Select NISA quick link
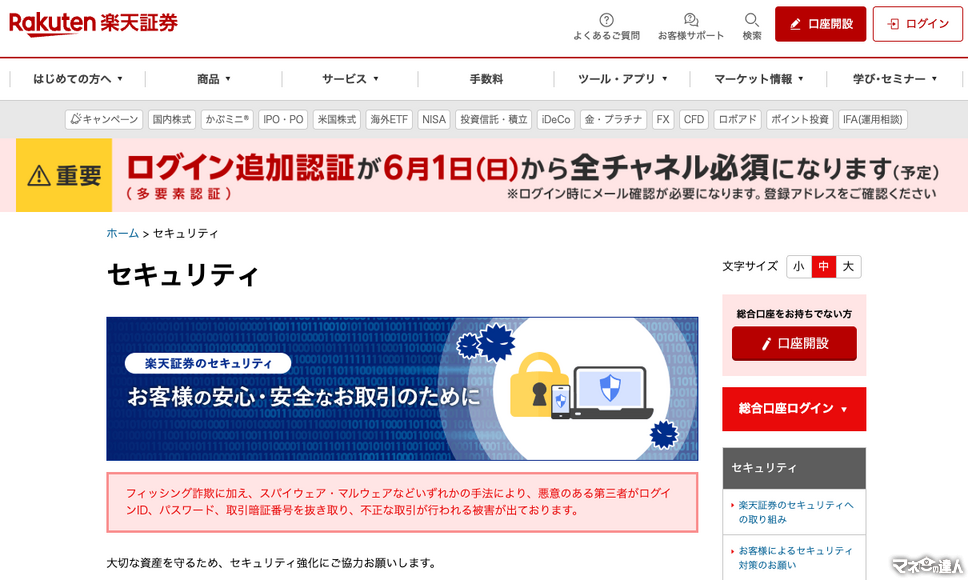The height and width of the screenshot is (580, 968). tap(434, 120)
